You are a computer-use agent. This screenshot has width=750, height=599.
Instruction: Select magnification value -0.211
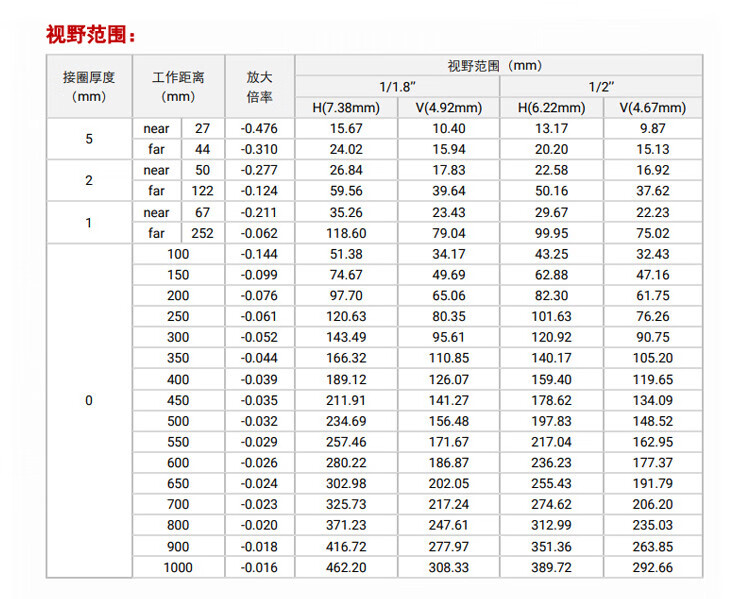259,212
